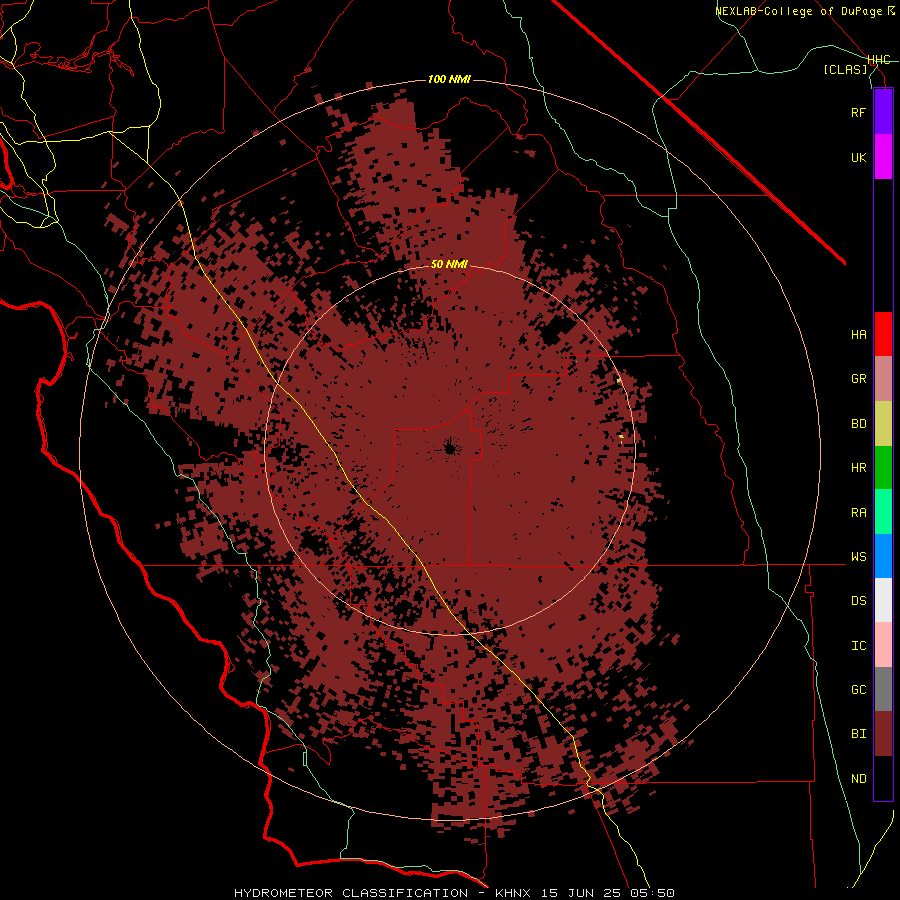Click the GC legend label
Screen dimensions: 900x900
coord(858,690)
